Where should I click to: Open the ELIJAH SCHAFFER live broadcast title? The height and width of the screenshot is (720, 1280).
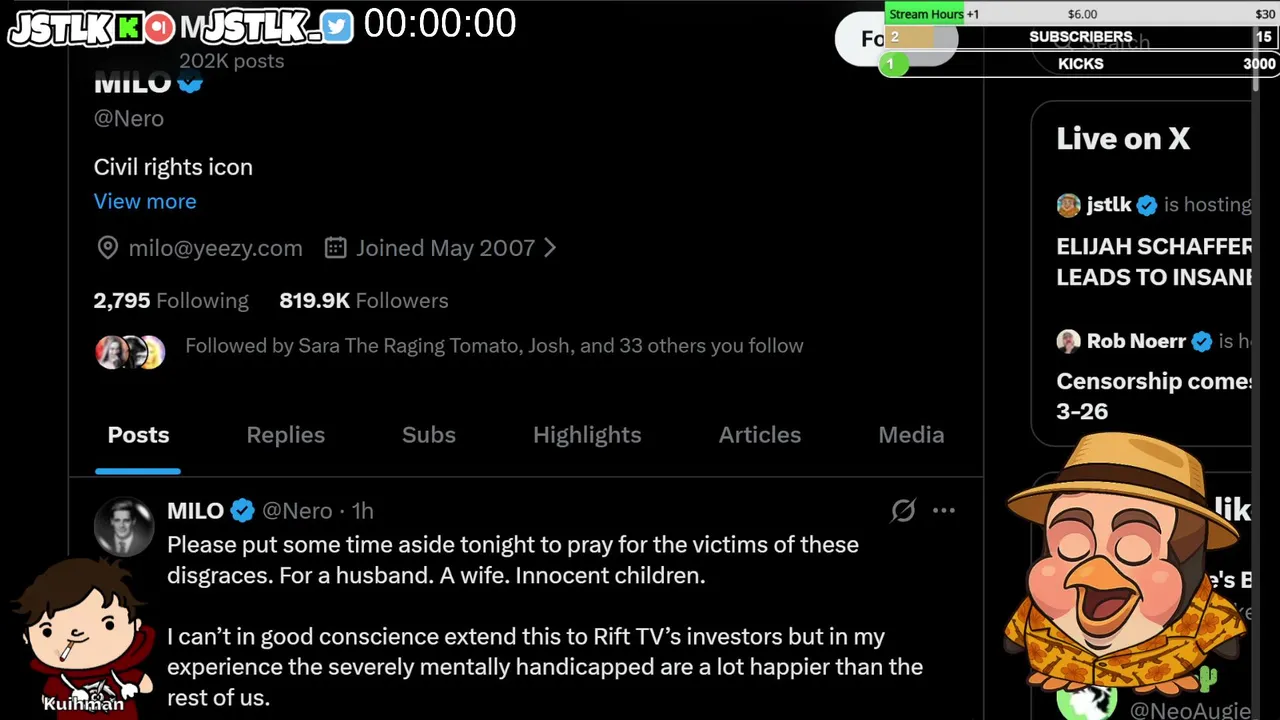(1154, 262)
